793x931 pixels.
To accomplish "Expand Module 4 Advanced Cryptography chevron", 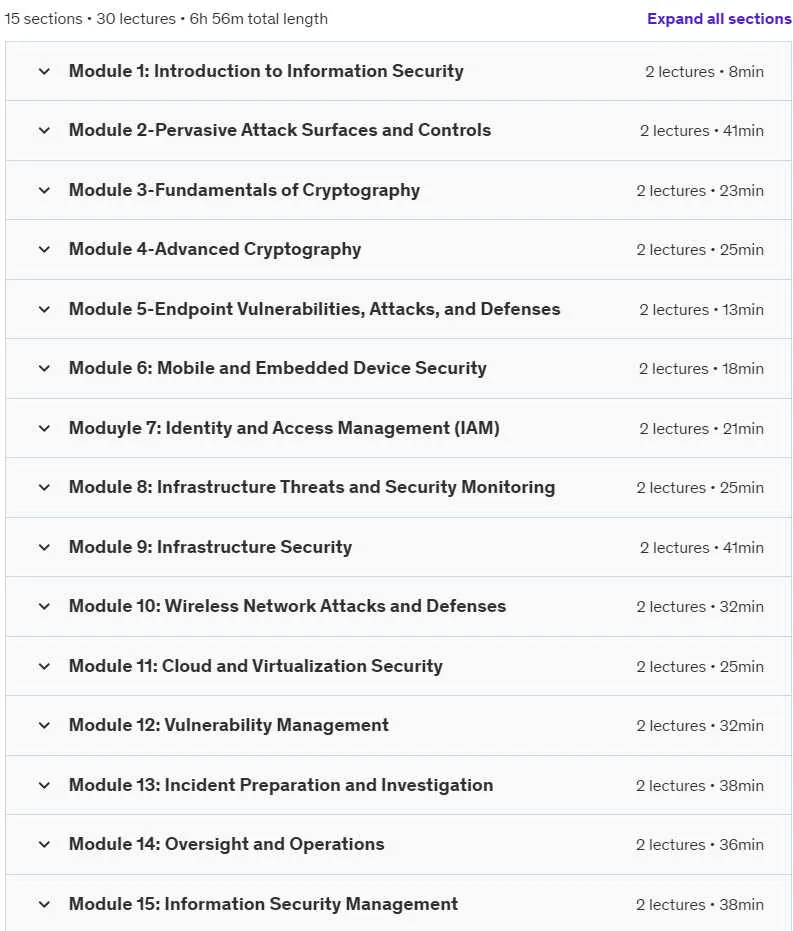I will pos(44,249).
